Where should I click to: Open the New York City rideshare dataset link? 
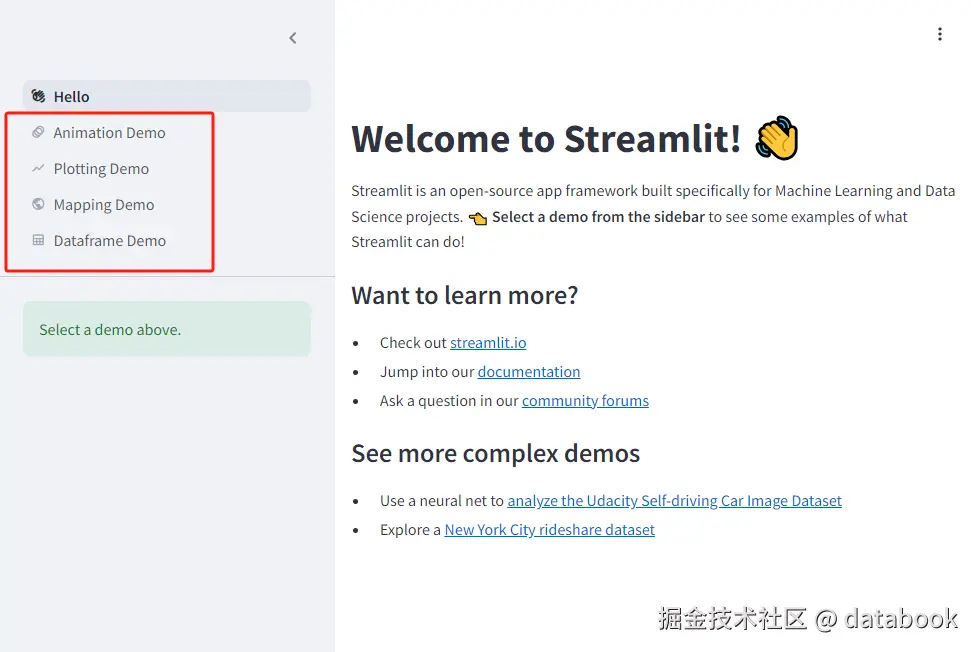549,529
